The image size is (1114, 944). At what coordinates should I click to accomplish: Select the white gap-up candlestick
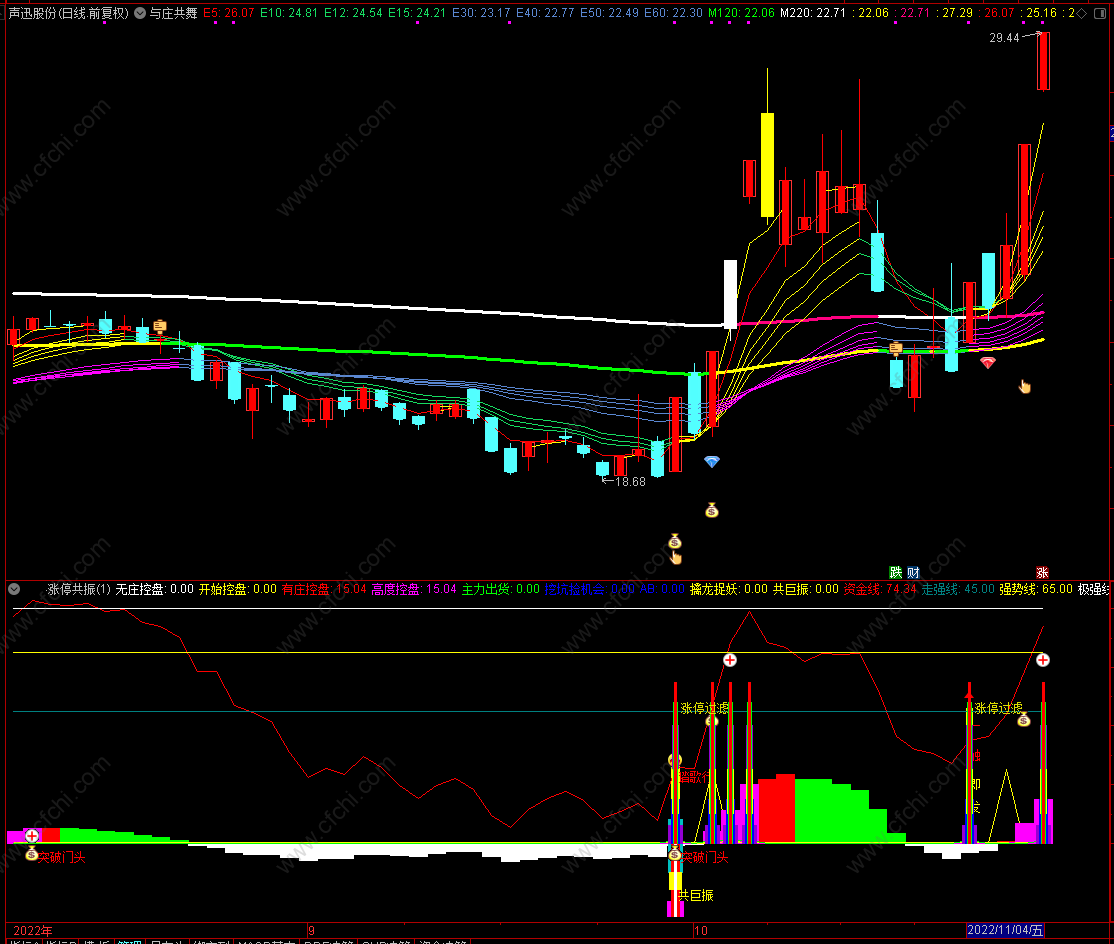click(730, 294)
